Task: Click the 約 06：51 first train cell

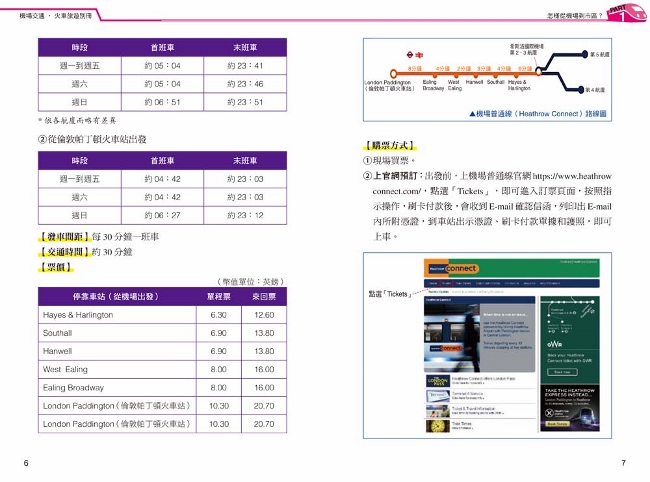Action: tap(162, 102)
